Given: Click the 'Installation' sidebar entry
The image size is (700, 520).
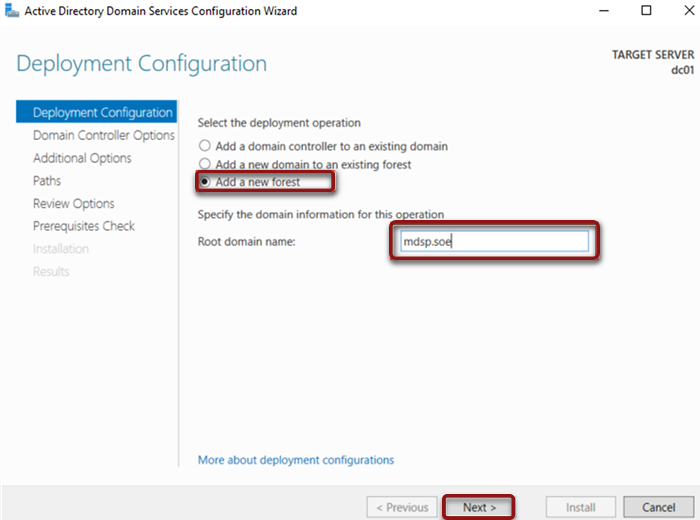Looking at the screenshot, I should (61, 249).
